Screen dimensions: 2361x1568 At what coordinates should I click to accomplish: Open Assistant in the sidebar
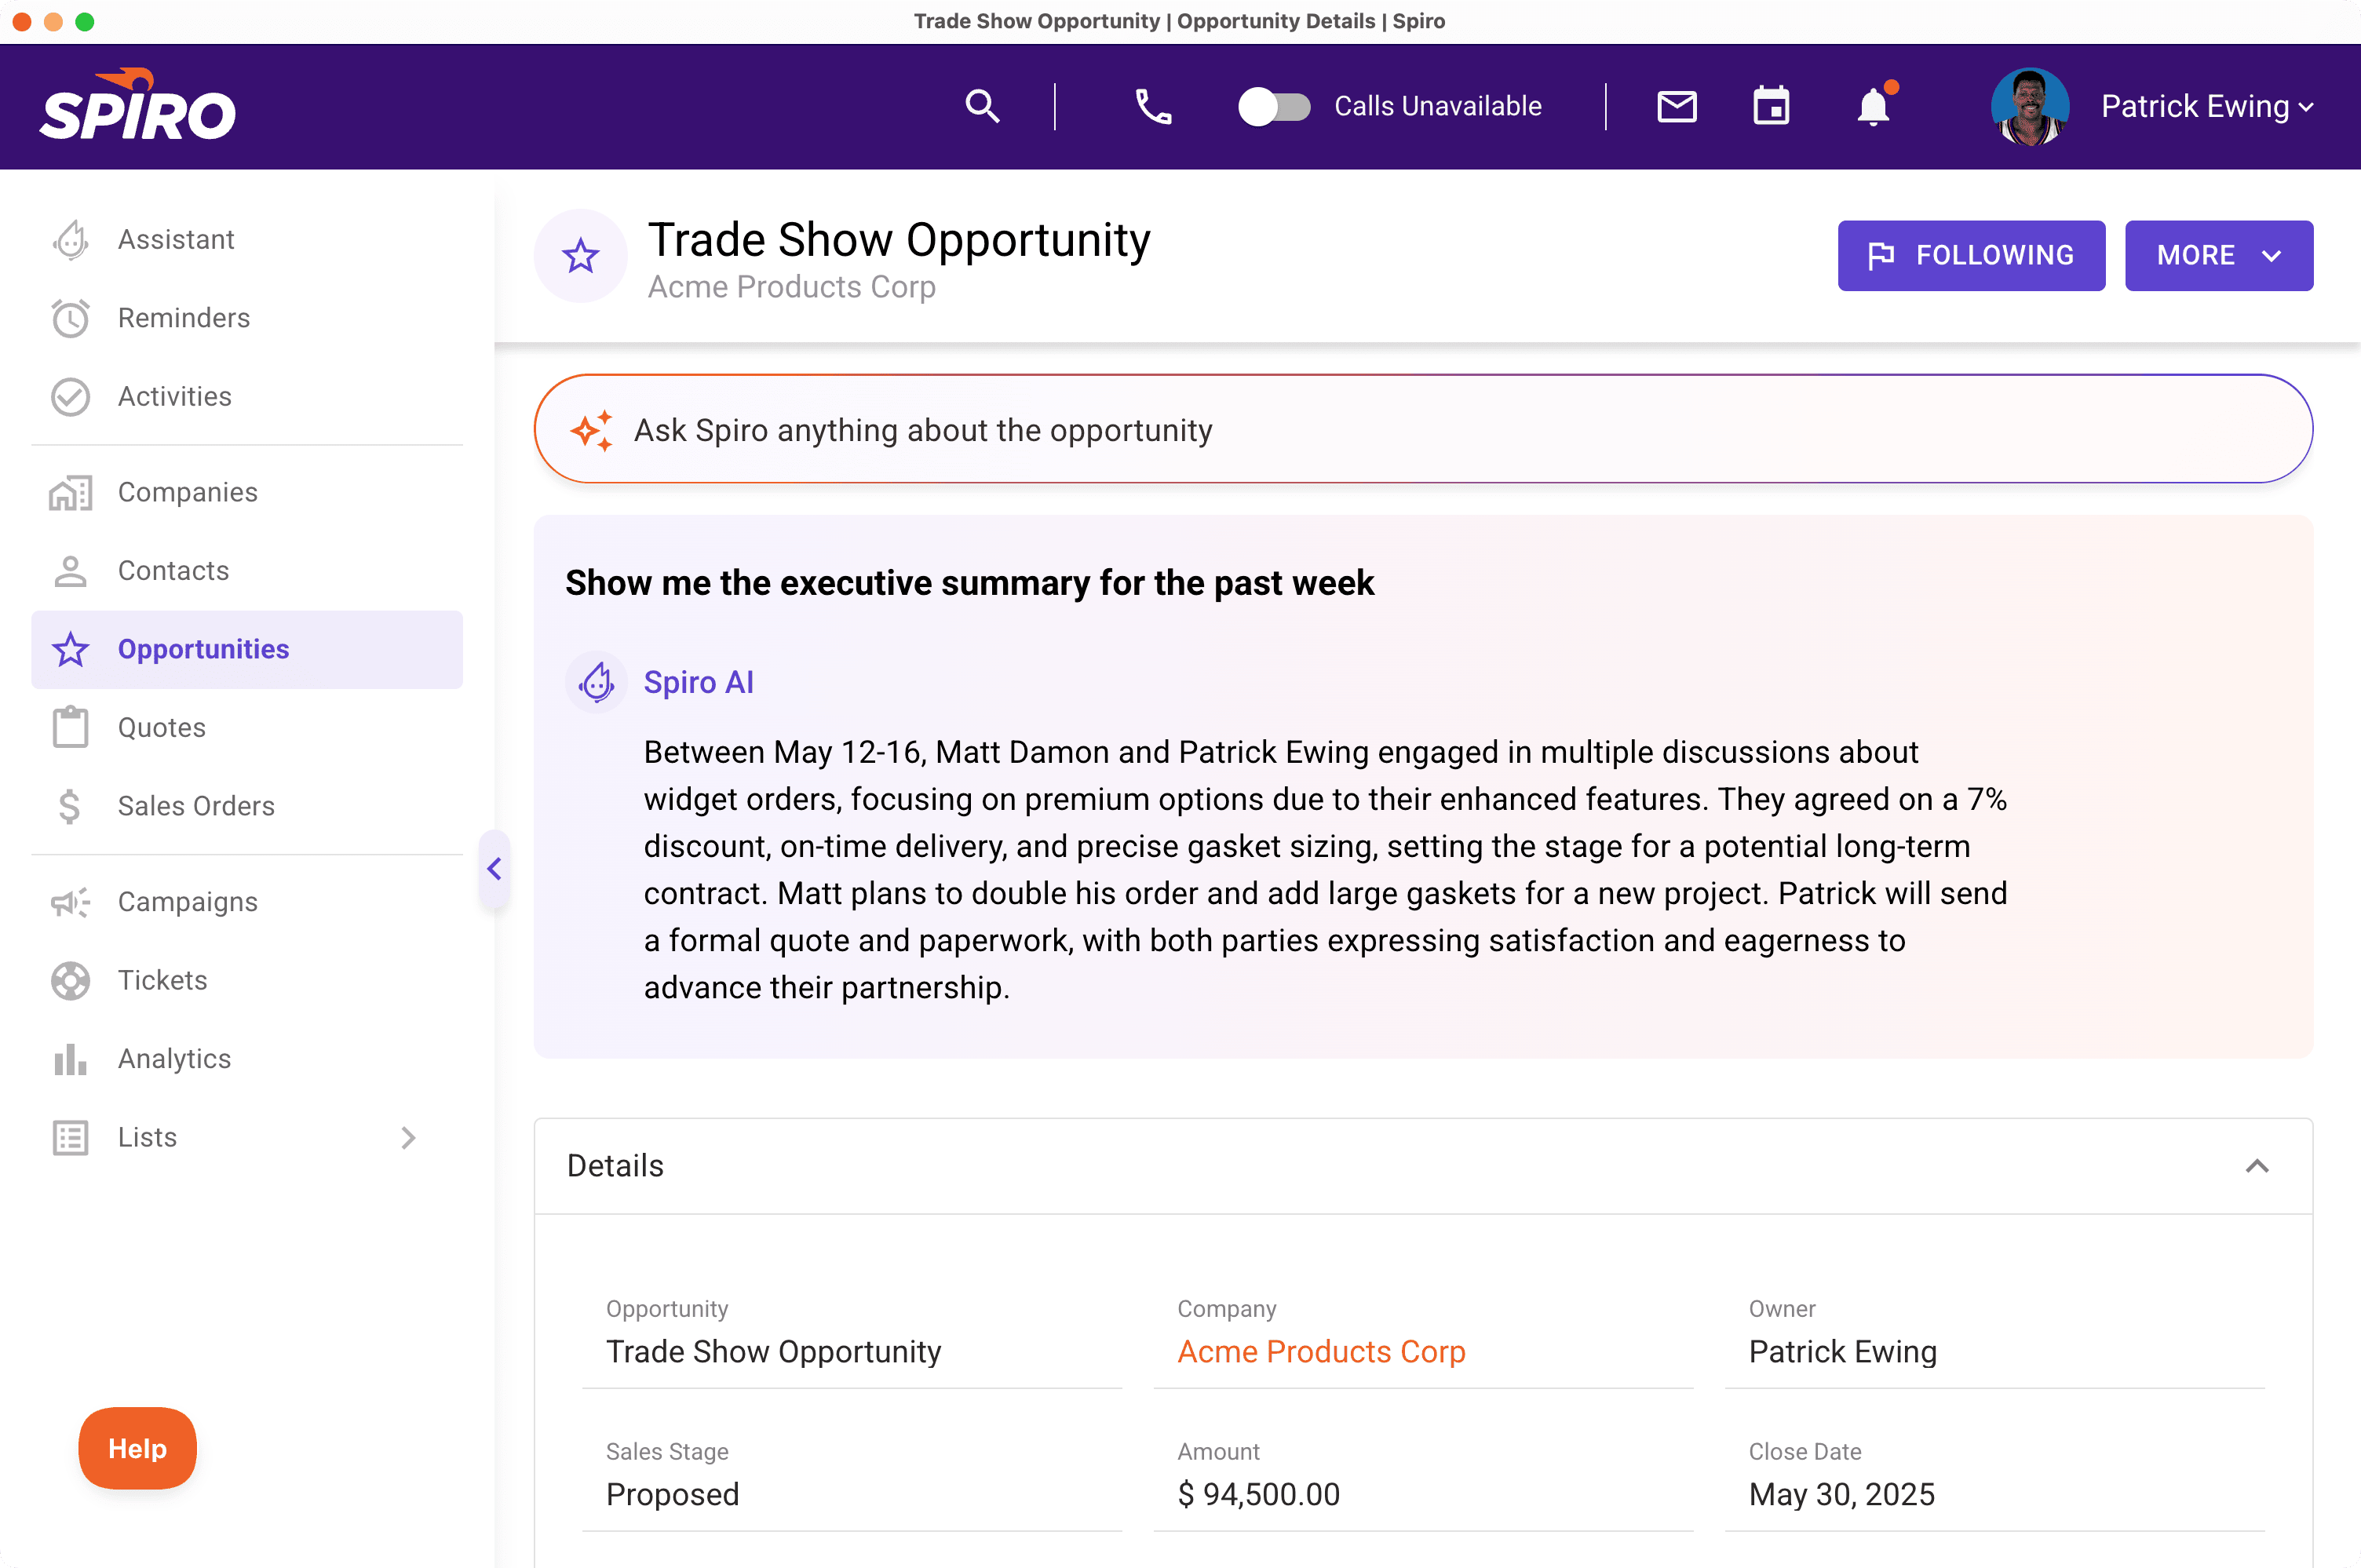tap(247, 240)
